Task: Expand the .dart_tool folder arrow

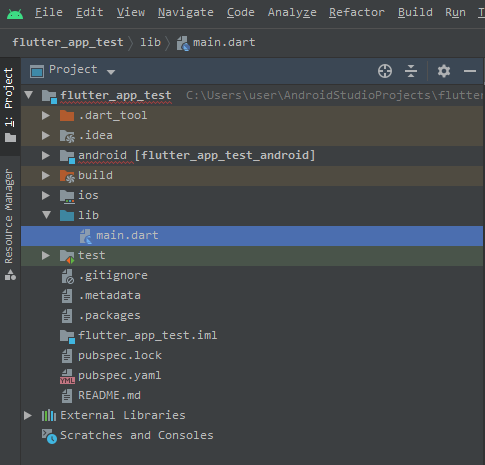Action: (x=46, y=115)
